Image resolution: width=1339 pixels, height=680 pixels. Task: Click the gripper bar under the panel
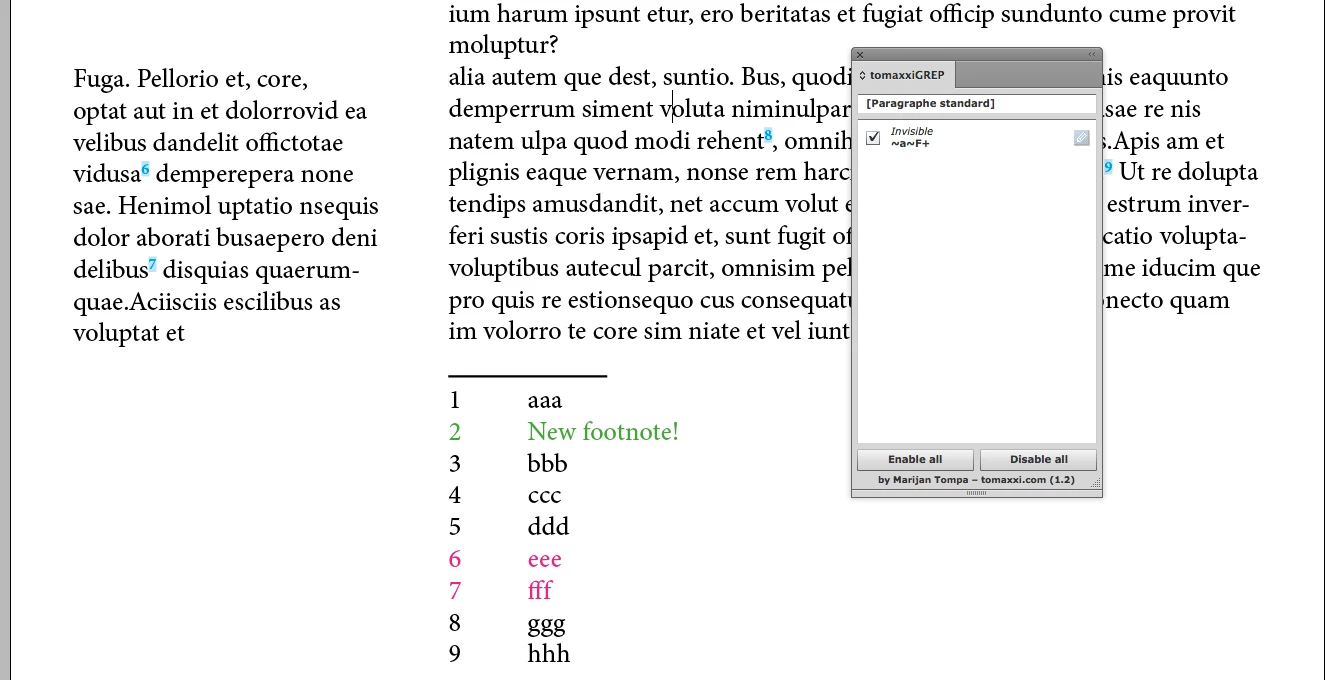[977, 493]
